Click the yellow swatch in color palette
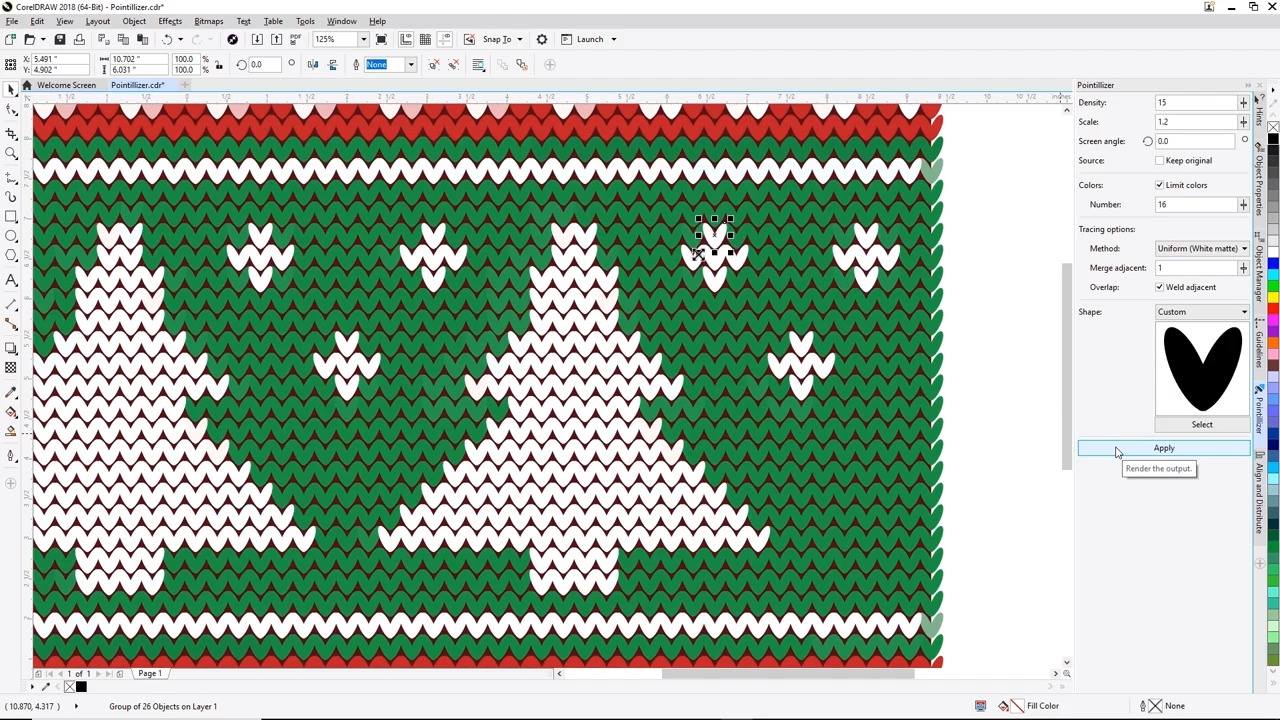 pyautogui.click(x=1273, y=298)
